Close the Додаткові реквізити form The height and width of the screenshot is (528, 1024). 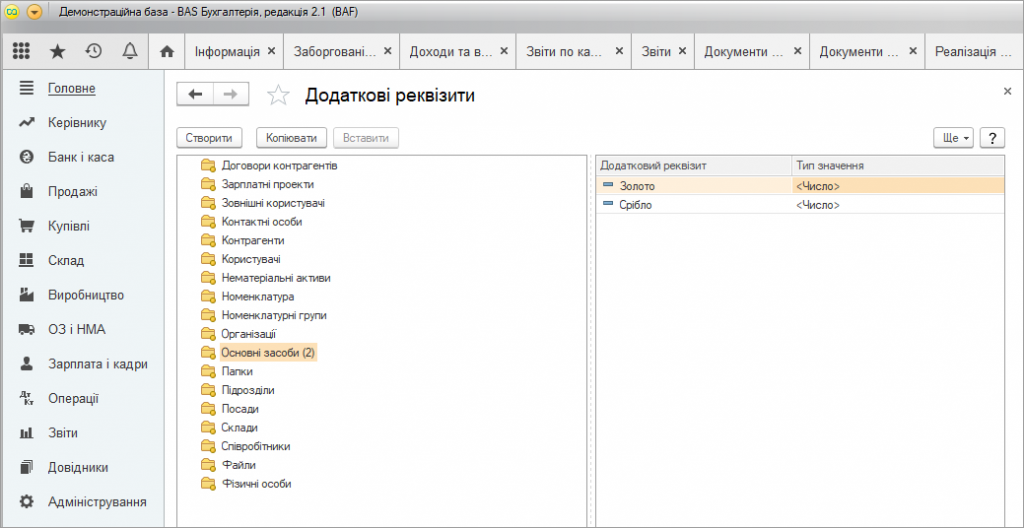(1007, 91)
